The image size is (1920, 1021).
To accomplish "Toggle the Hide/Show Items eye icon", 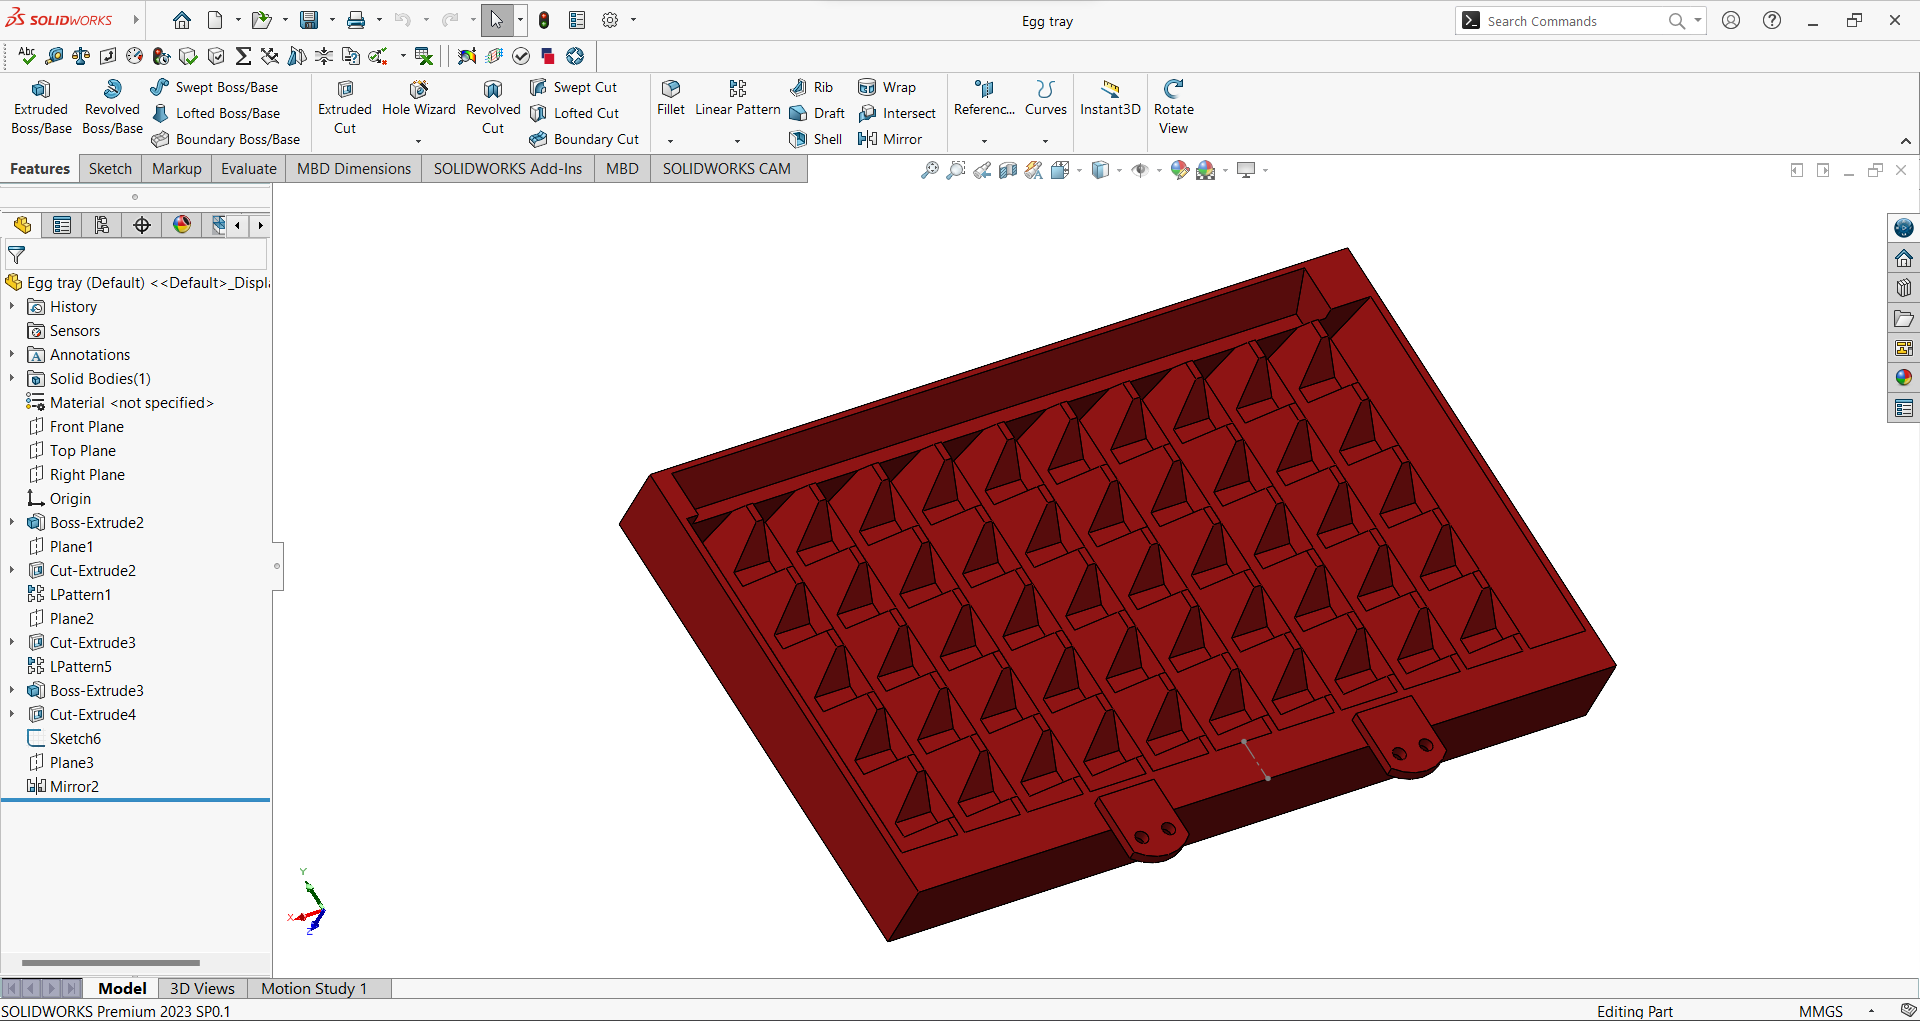I will pyautogui.click(x=1140, y=170).
